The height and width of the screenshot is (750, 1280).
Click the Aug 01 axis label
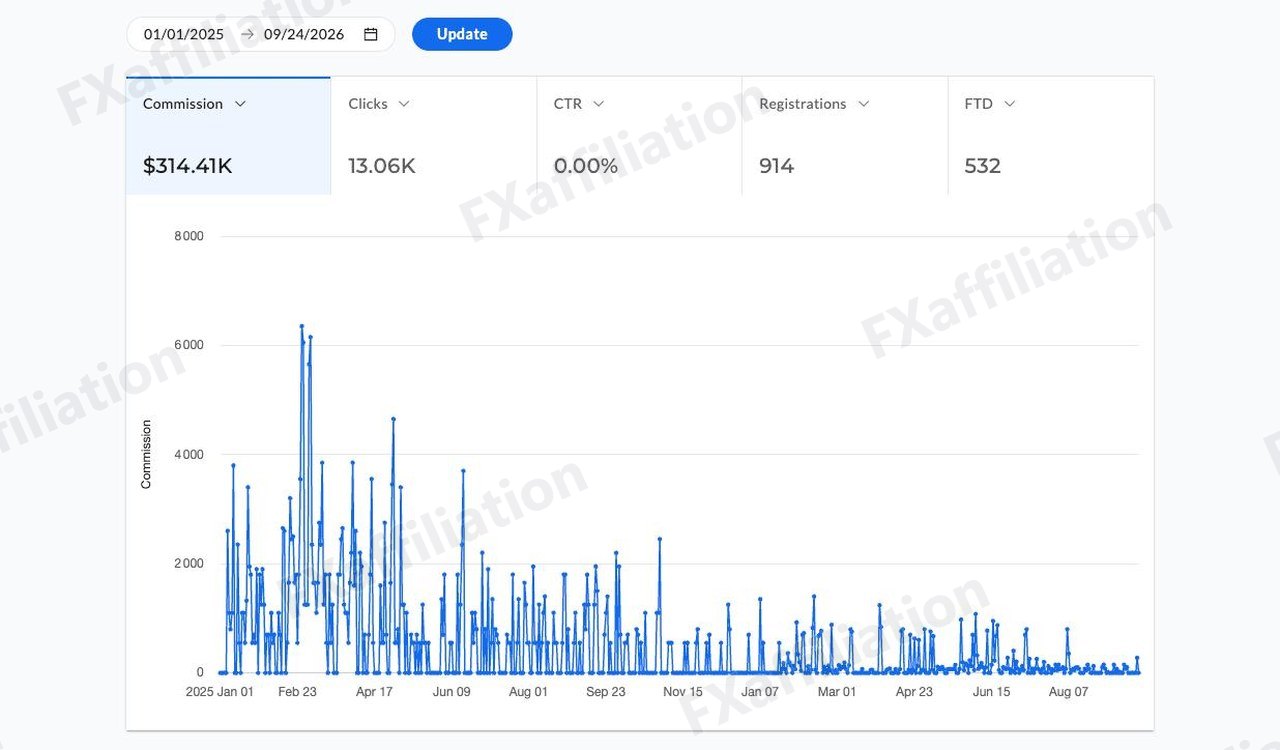click(528, 692)
